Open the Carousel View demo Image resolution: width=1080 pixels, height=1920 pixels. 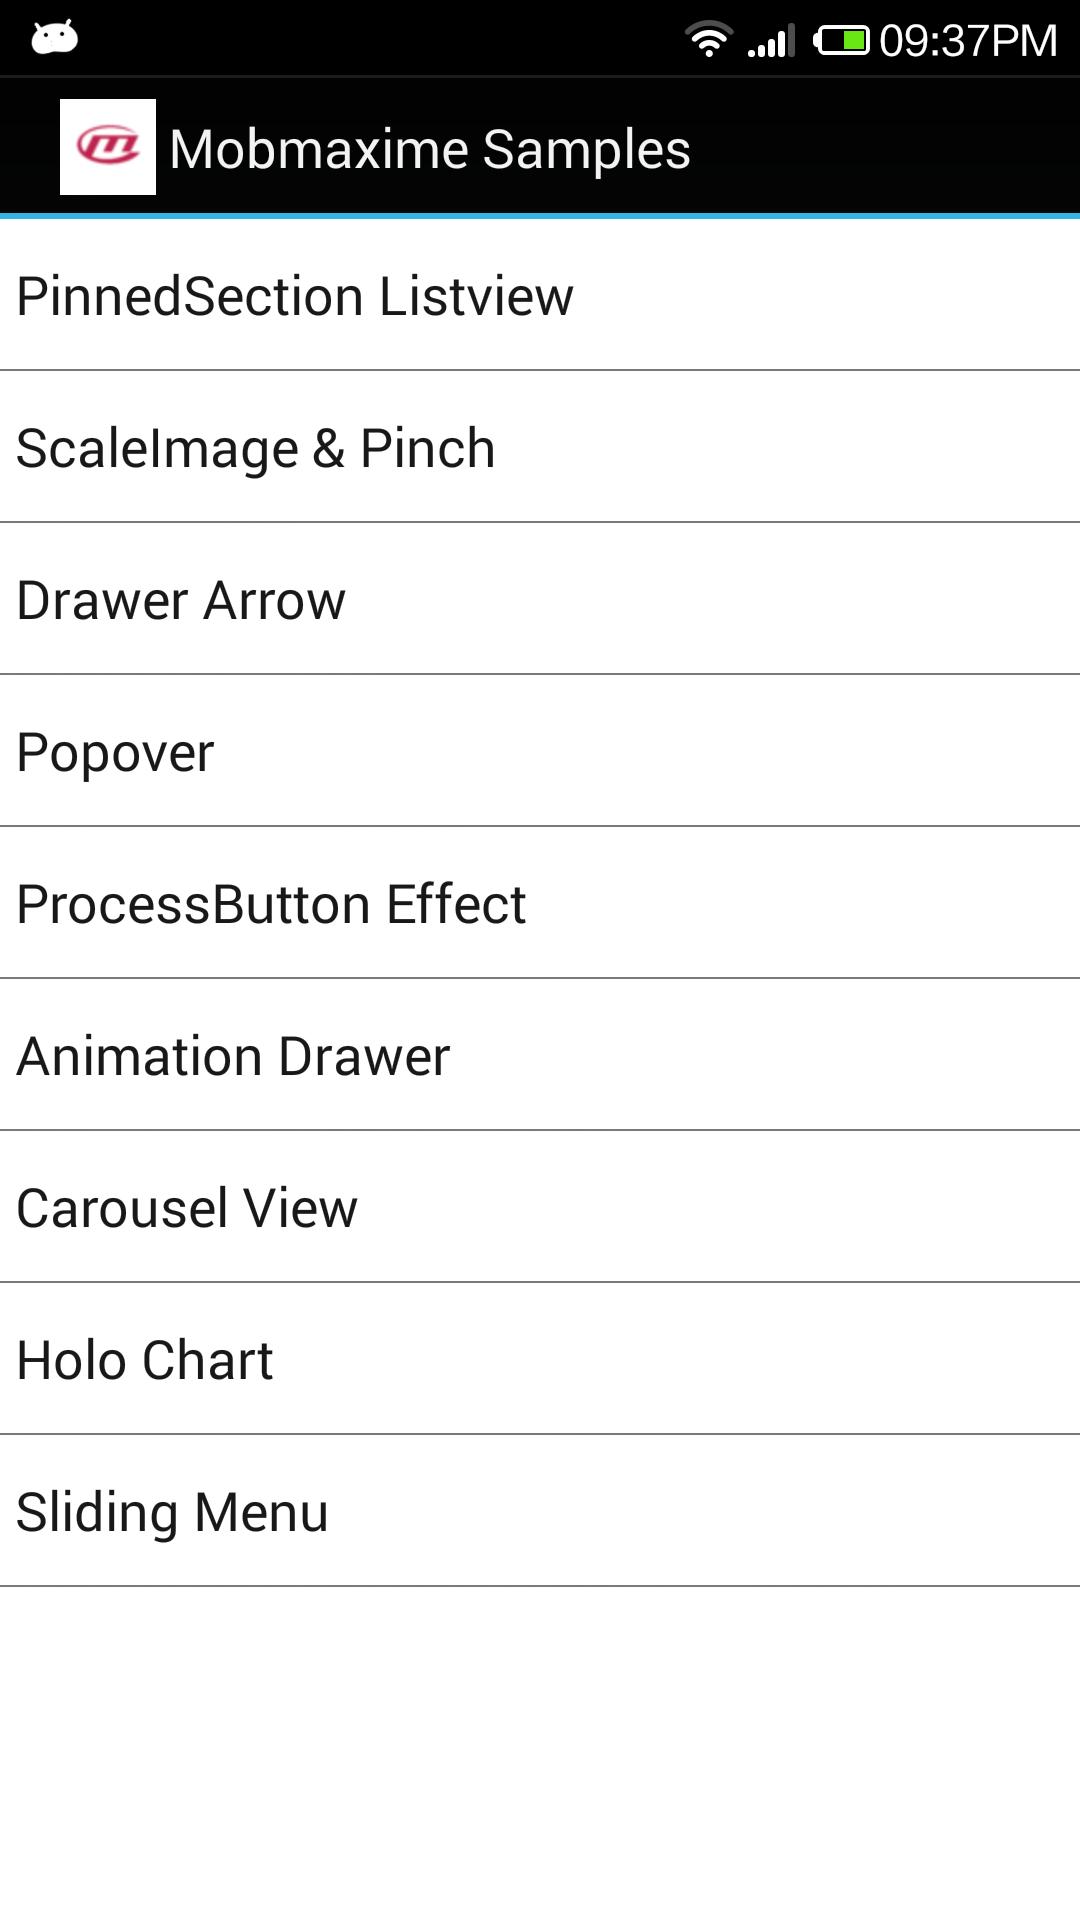[x=186, y=1208]
